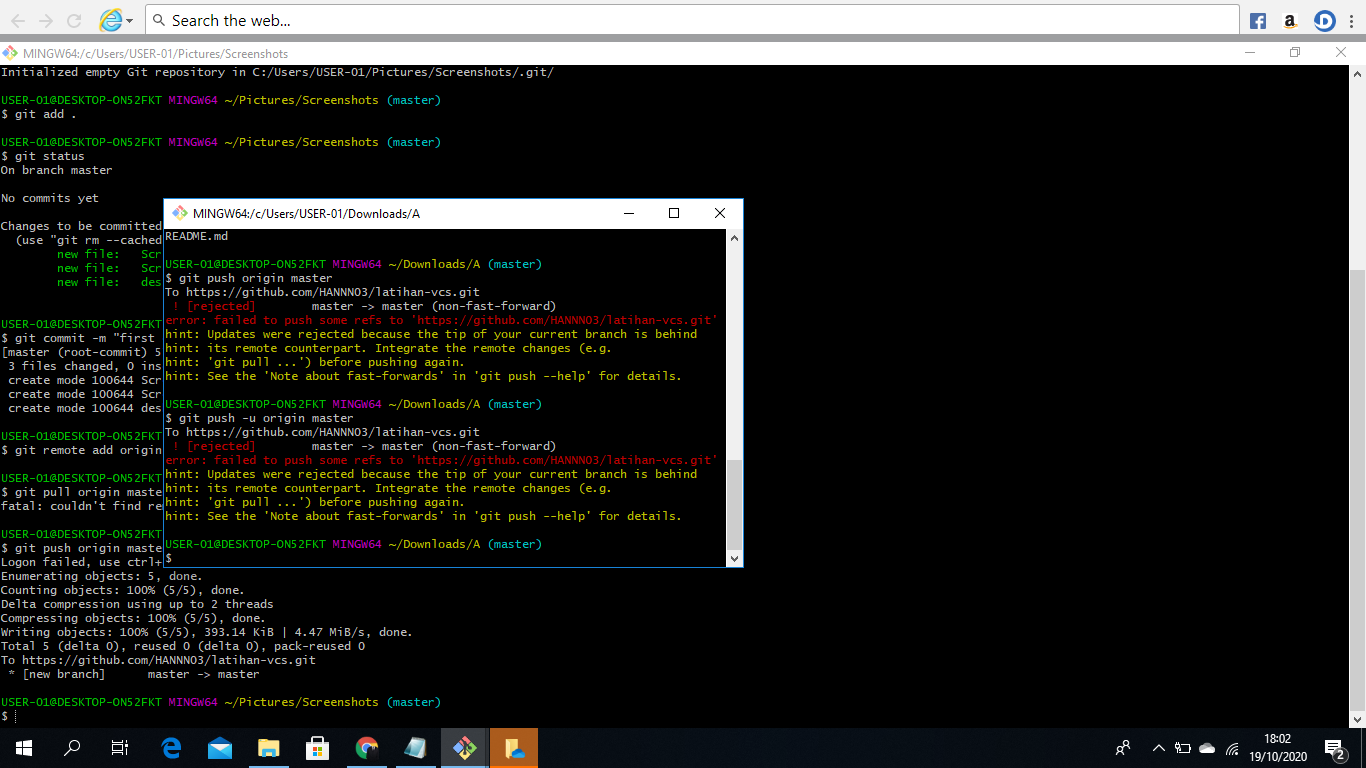Switch to Chrome on the taskbar

367,748
